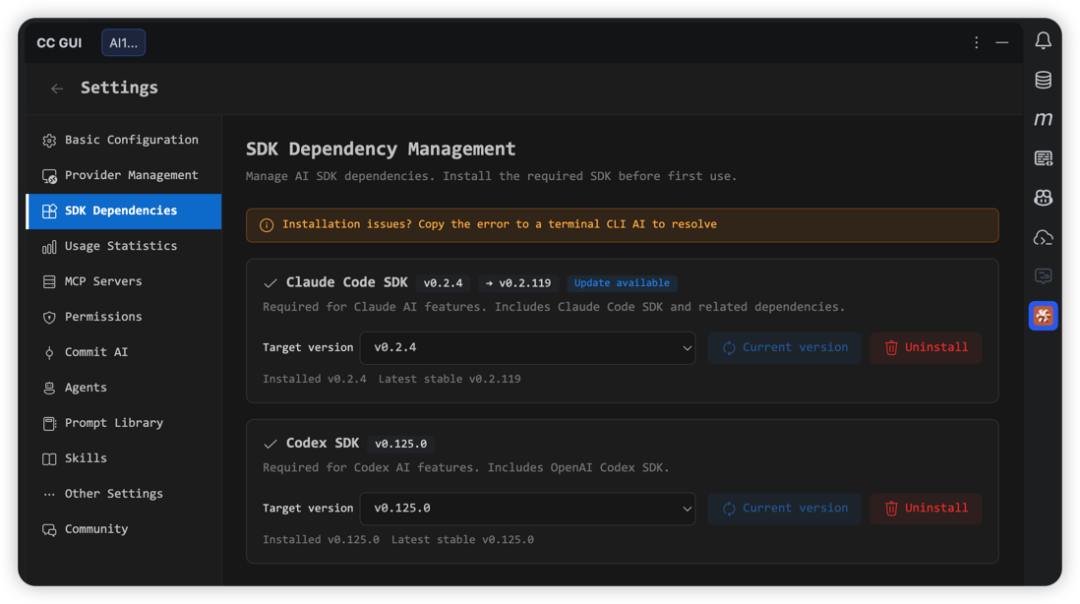1080x604 pixels.
Task: Click the v0.125.0 badge beside Codex SDK
Action: (x=401, y=444)
